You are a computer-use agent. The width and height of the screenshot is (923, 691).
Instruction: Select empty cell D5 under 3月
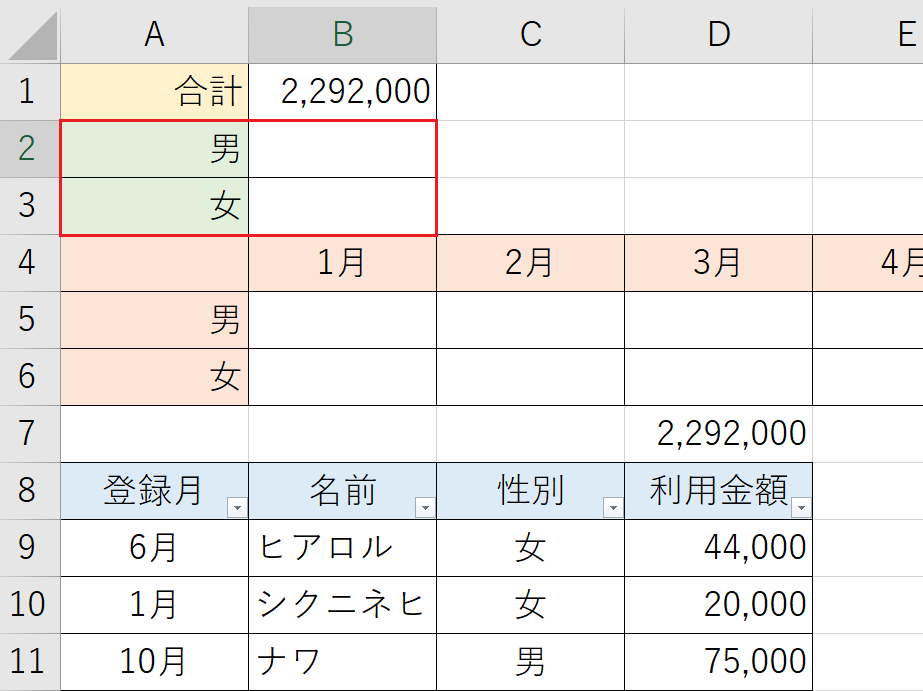718,320
